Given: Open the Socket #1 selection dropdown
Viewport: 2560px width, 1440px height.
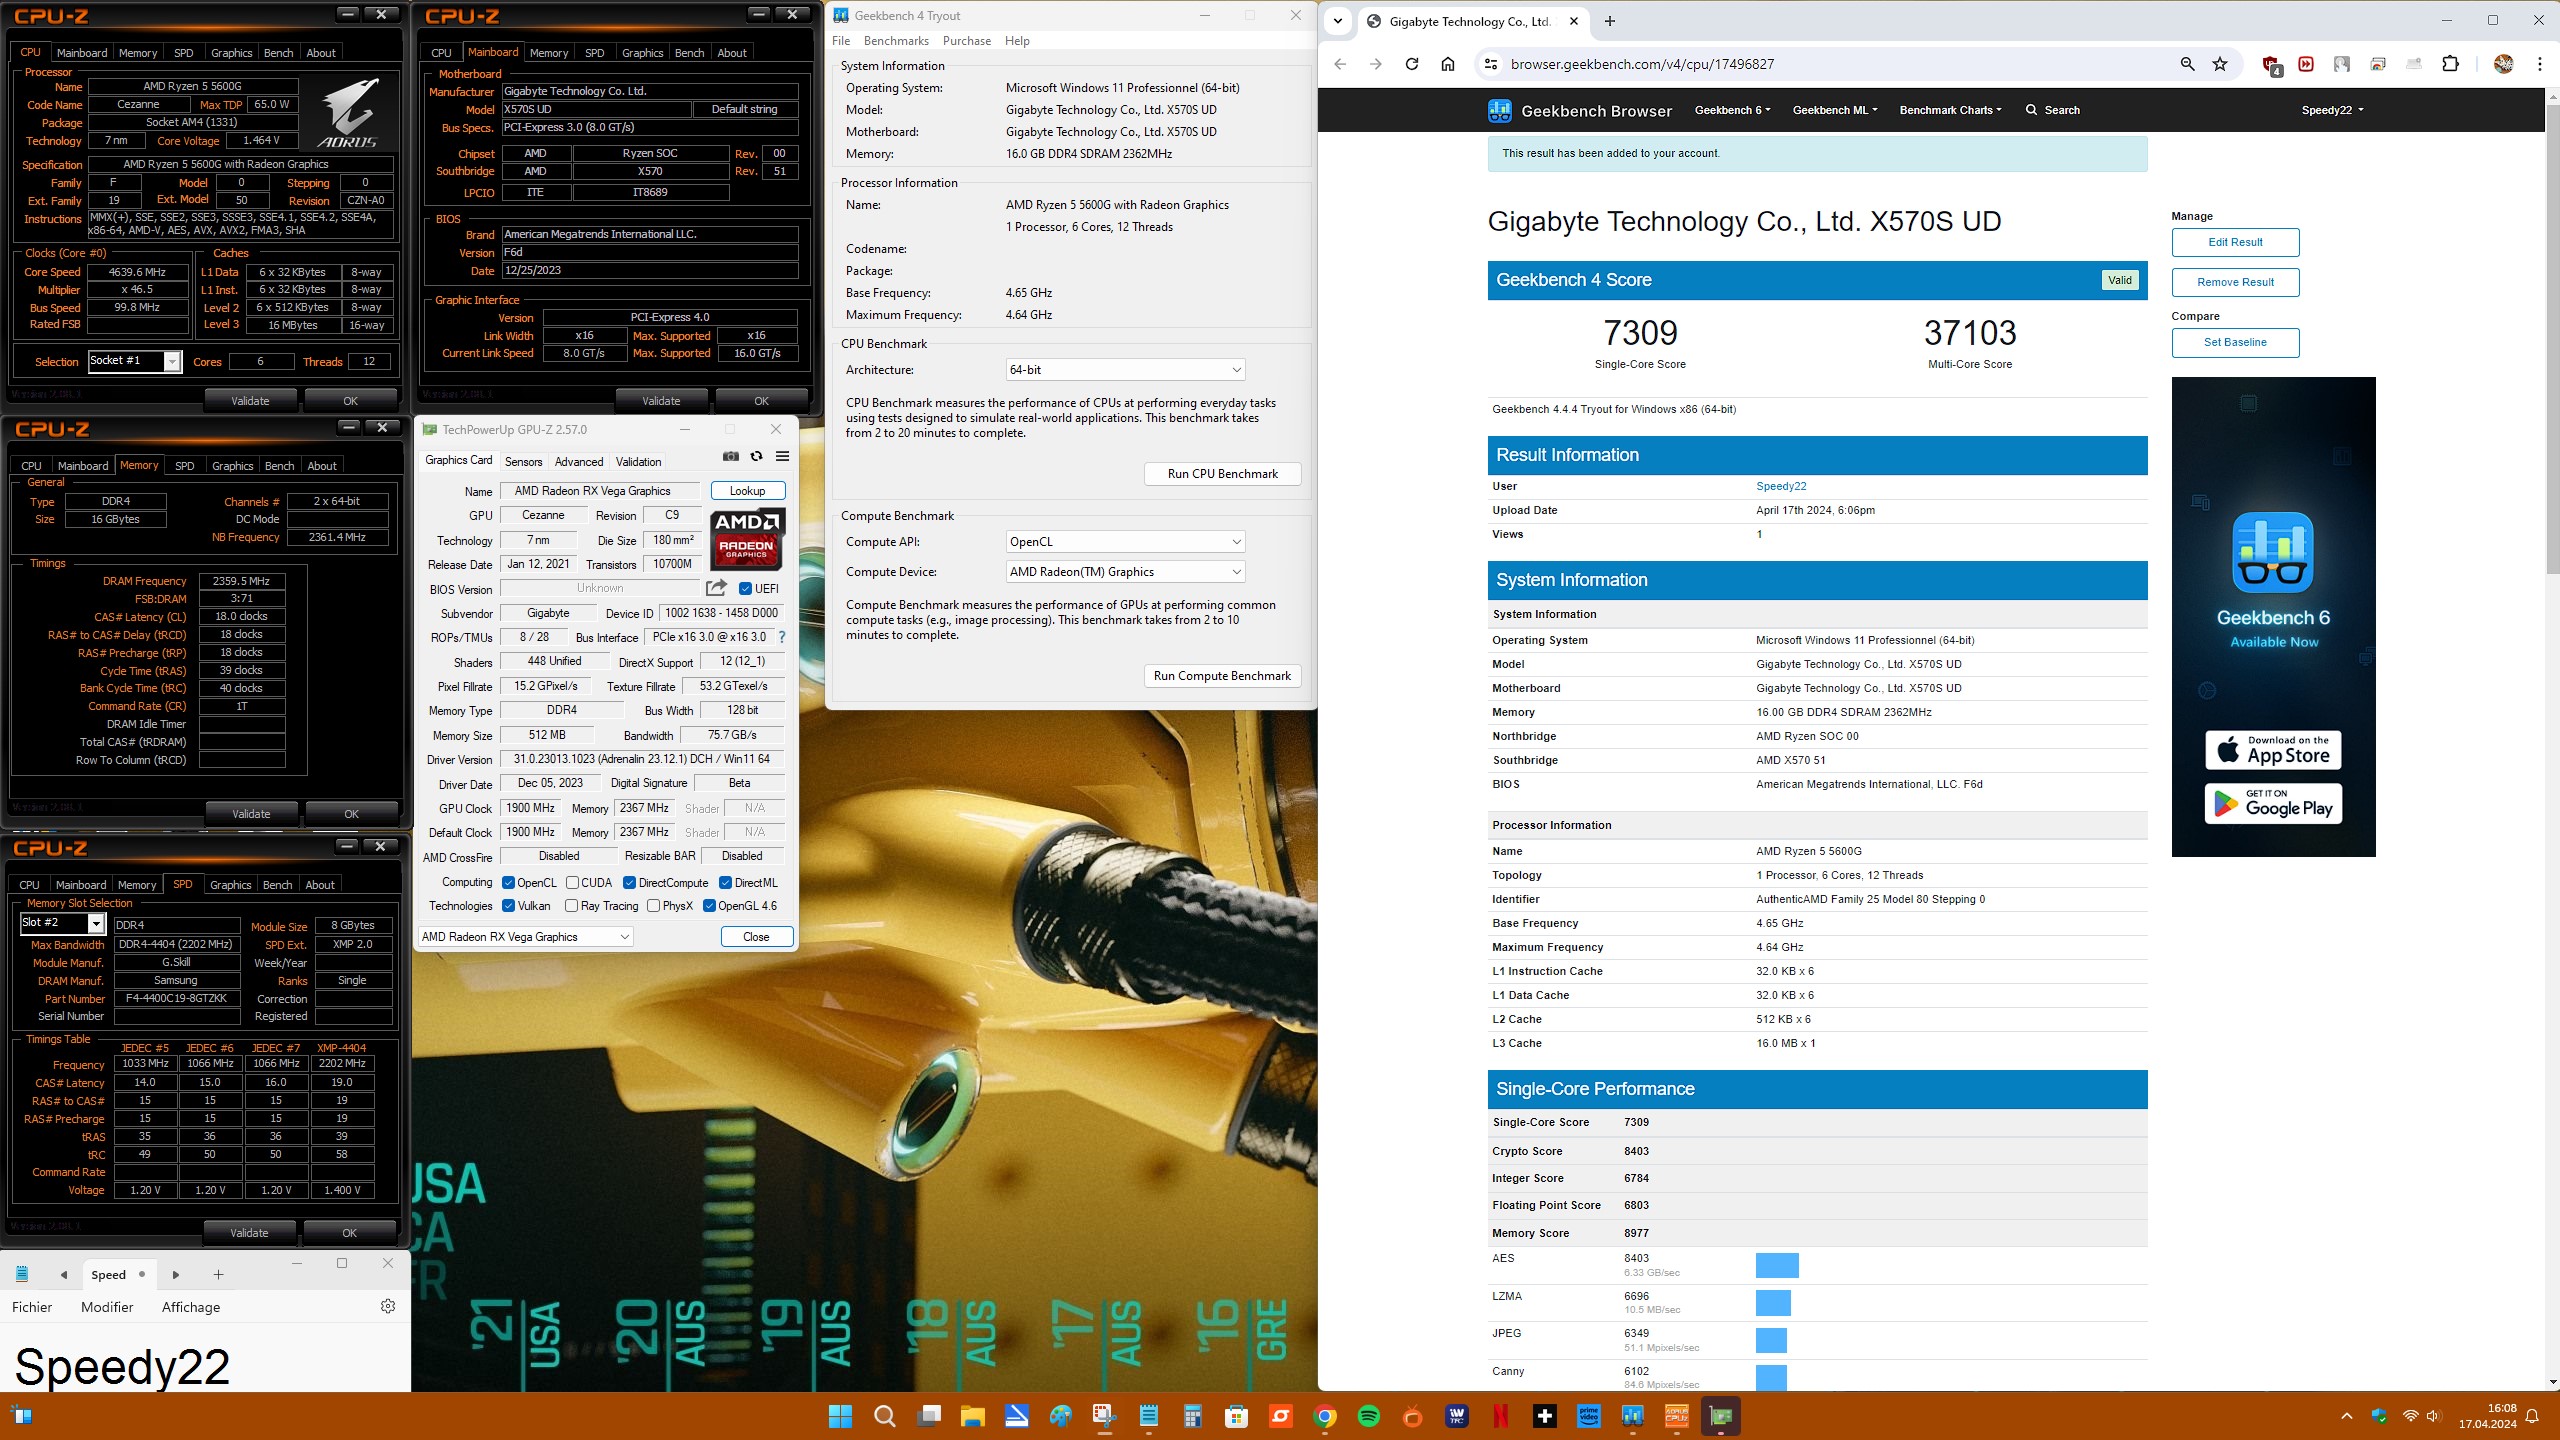Looking at the screenshot, I should click(134, 361).
